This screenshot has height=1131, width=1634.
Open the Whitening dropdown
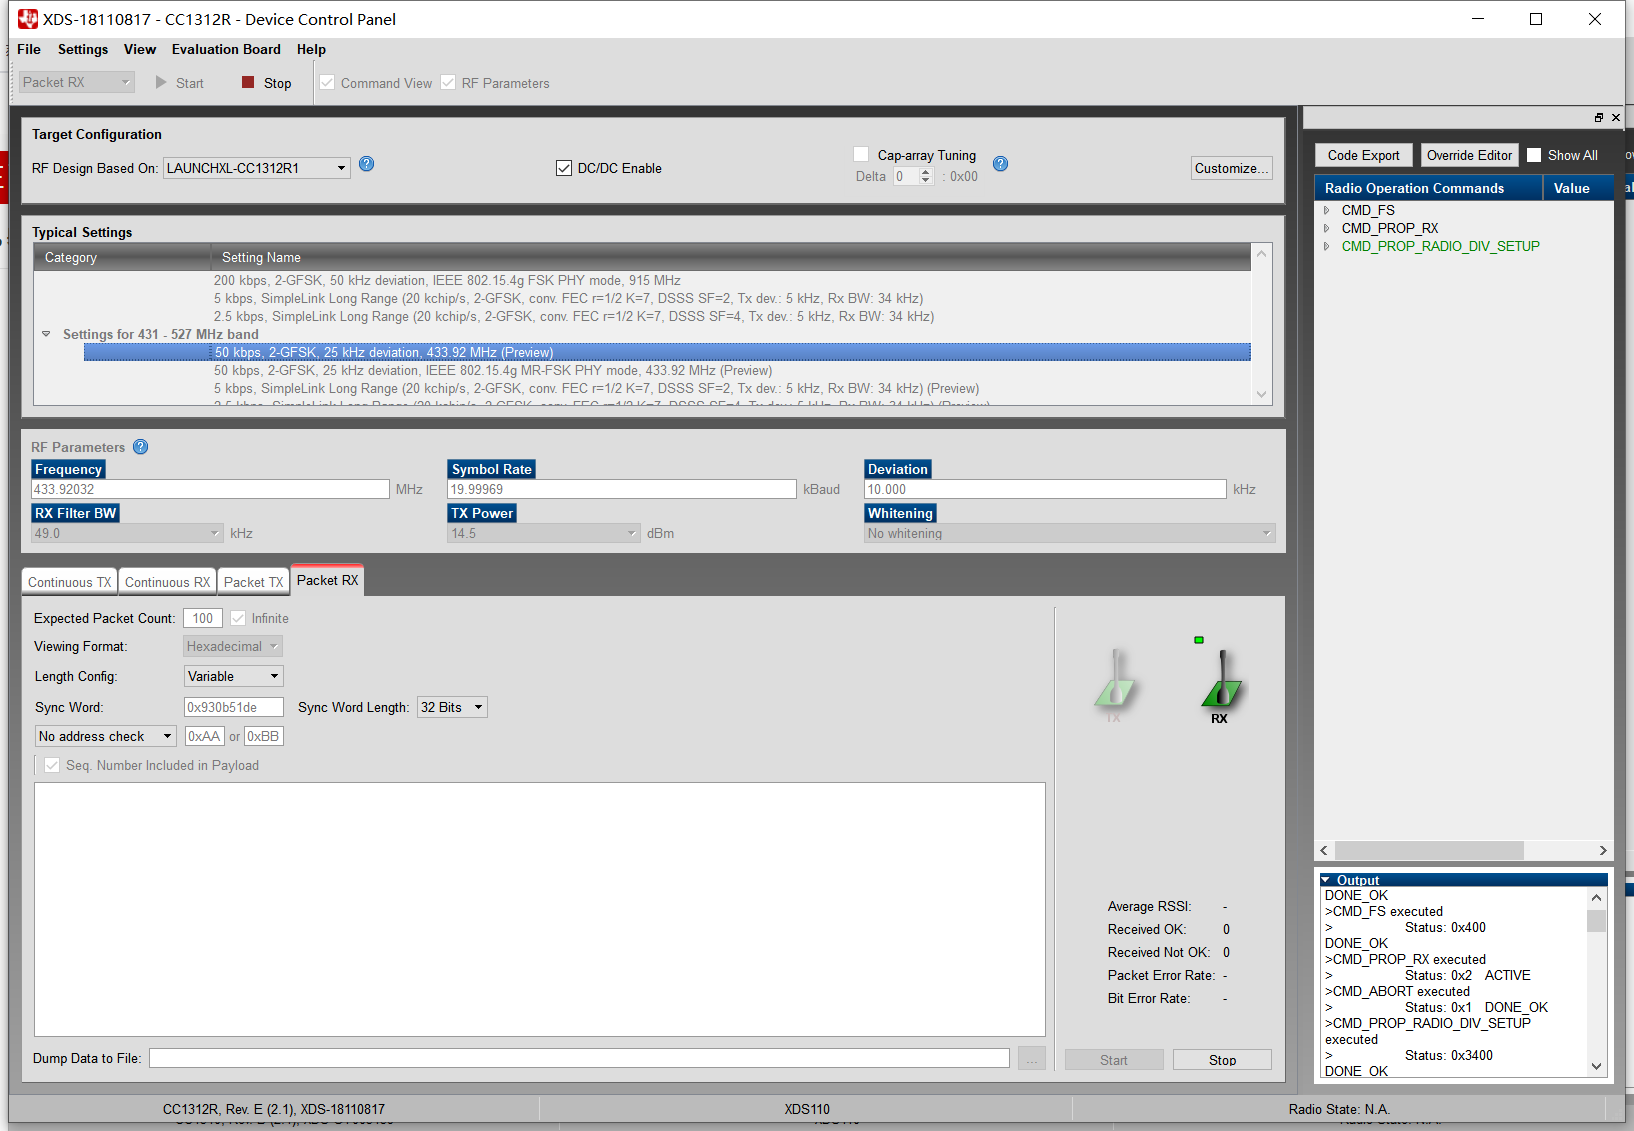click(x=1070, y=533)
